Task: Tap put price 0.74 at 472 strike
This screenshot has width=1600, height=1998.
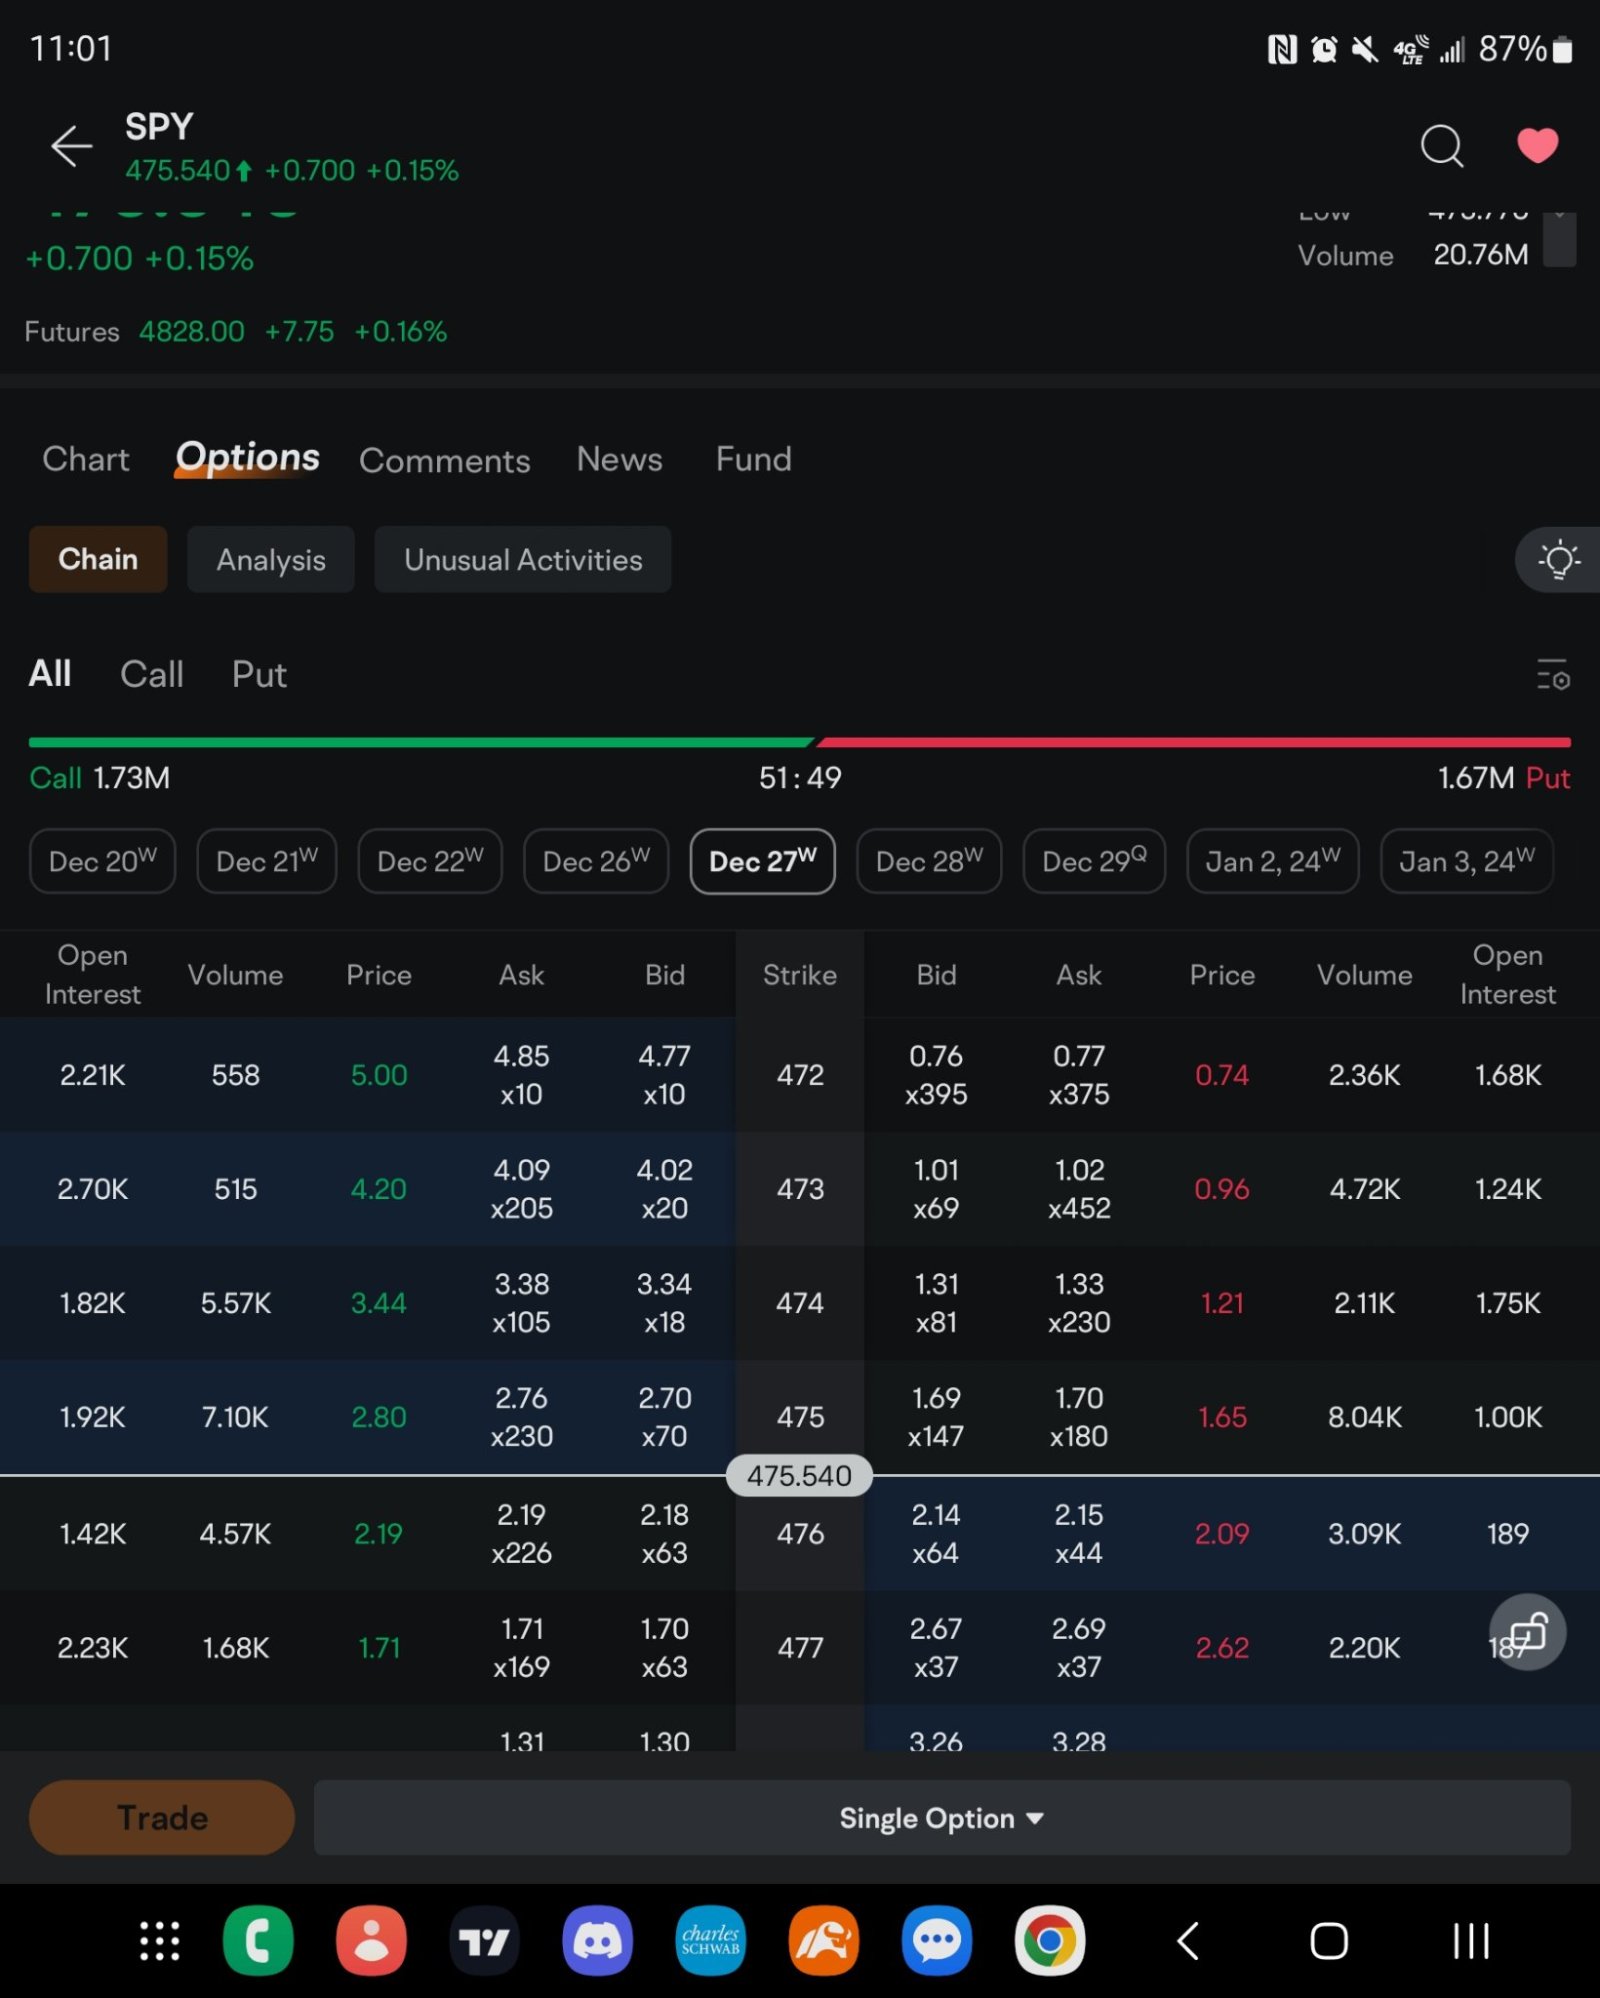Action: pyautogui.click(x=1222, y=1075)
